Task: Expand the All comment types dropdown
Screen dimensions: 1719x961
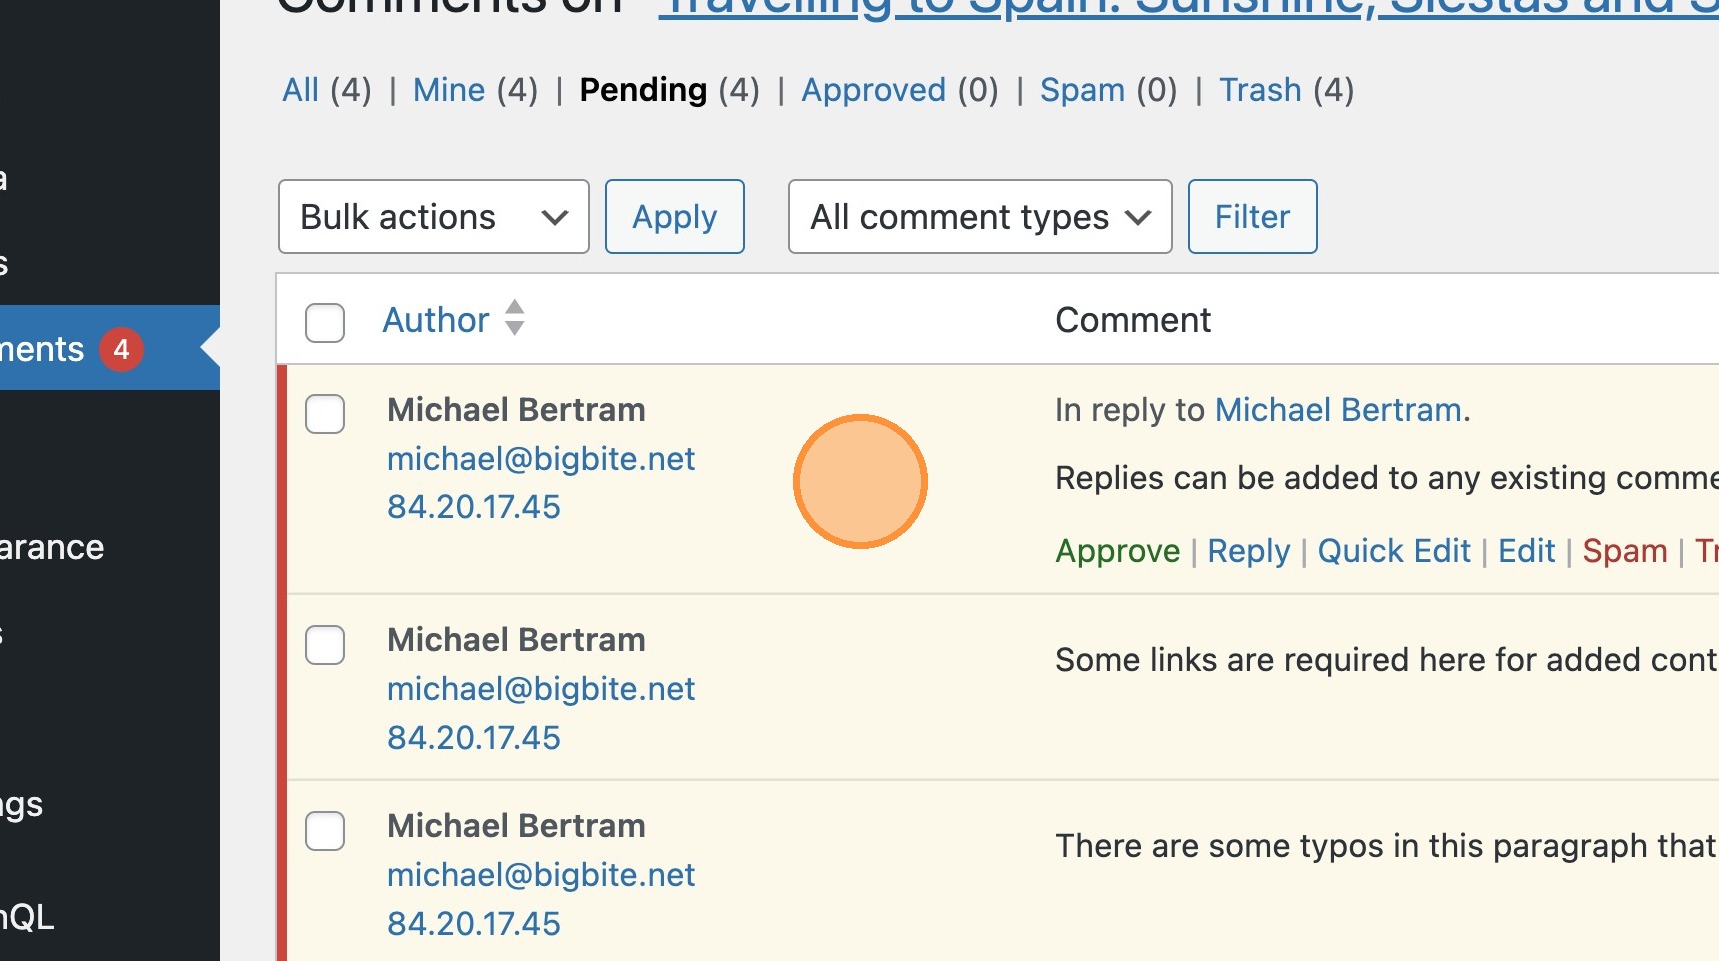Action: click(x=979, y=217)
